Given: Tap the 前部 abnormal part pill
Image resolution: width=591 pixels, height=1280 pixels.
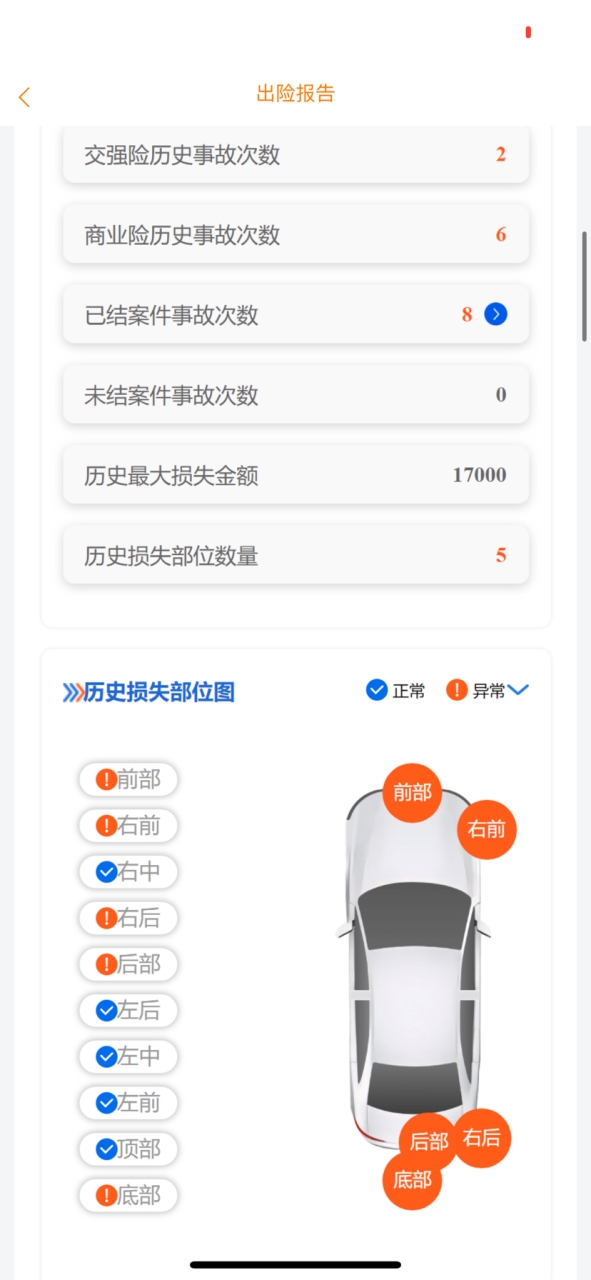Looking at the screenshot, I should tap(128, 779).
